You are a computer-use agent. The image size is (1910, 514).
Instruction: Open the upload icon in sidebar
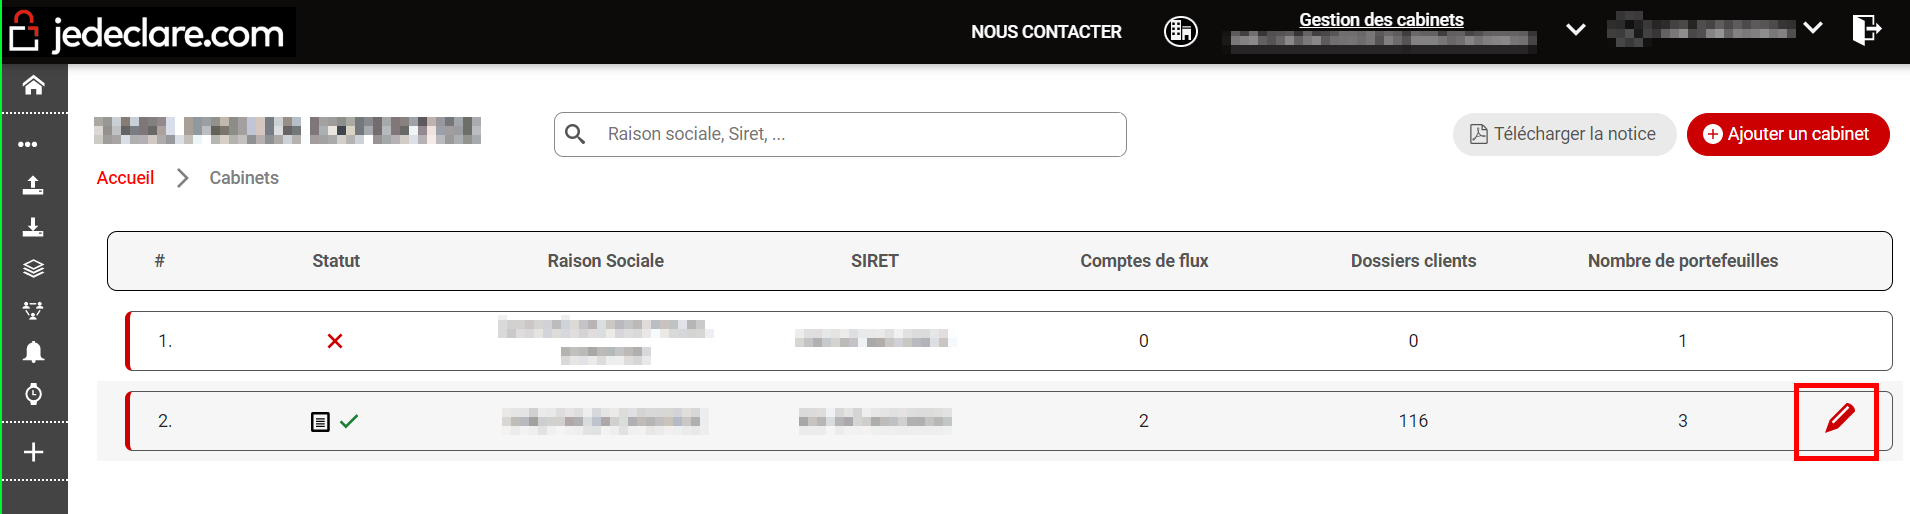(33, 185)
